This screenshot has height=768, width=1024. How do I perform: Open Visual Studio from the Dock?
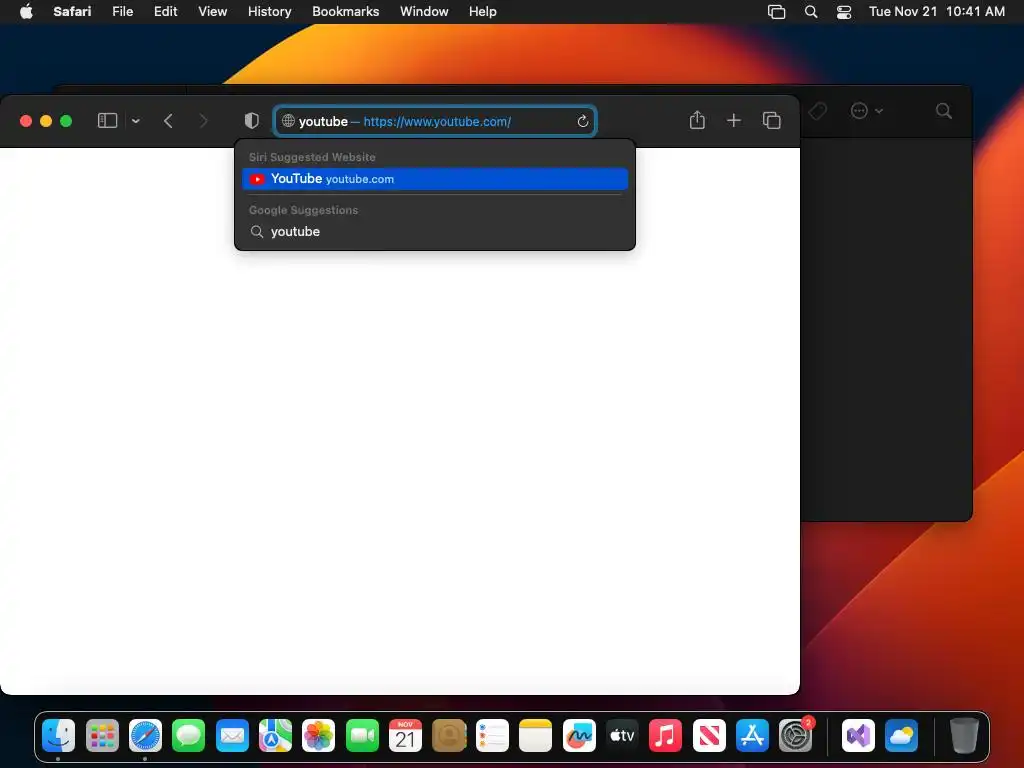[858, 736]
